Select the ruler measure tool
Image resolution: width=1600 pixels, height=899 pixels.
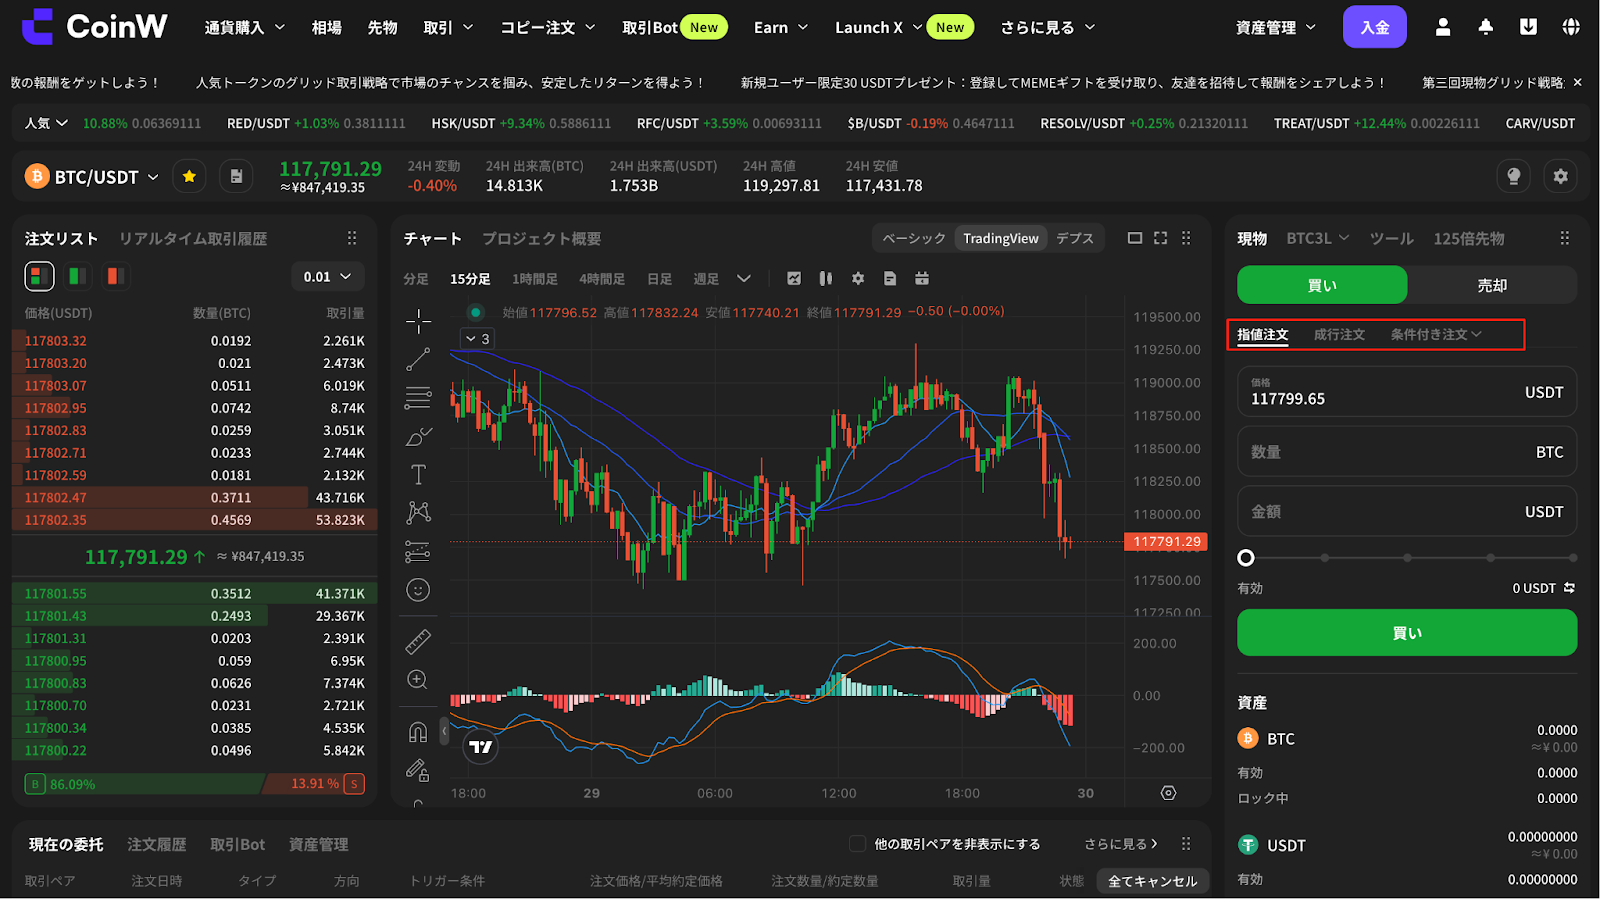pos(418,641)
